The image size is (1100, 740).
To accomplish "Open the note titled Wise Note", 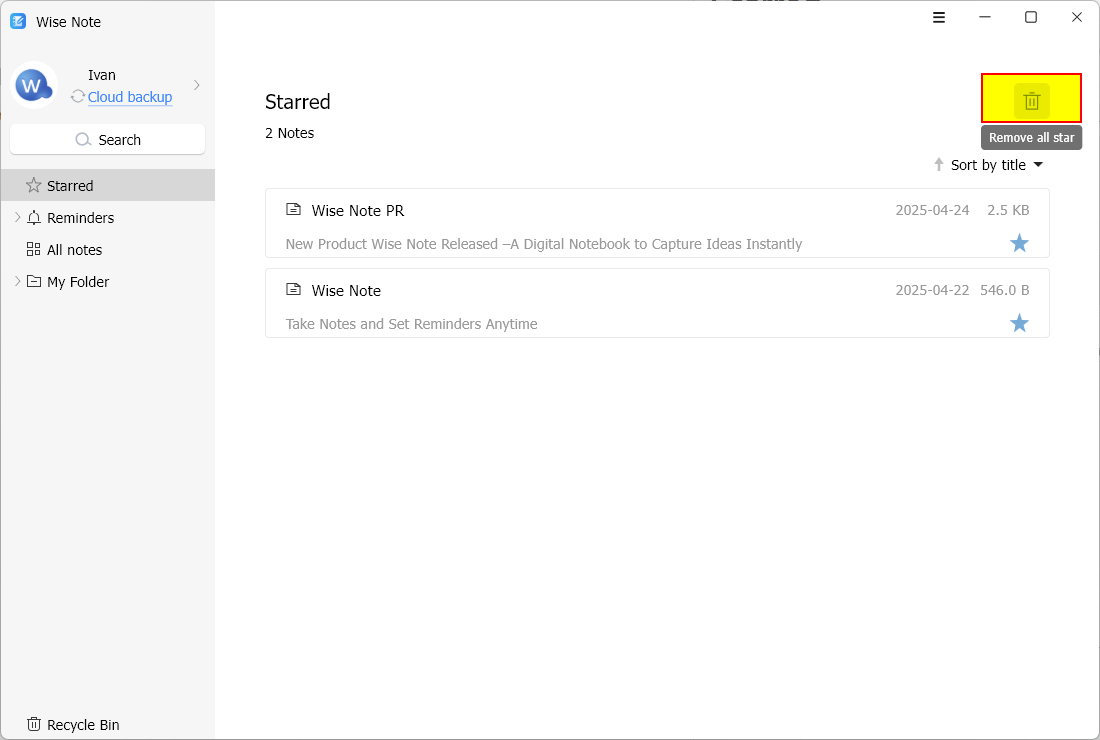I will pyautogui.click(x=346, y=290).
